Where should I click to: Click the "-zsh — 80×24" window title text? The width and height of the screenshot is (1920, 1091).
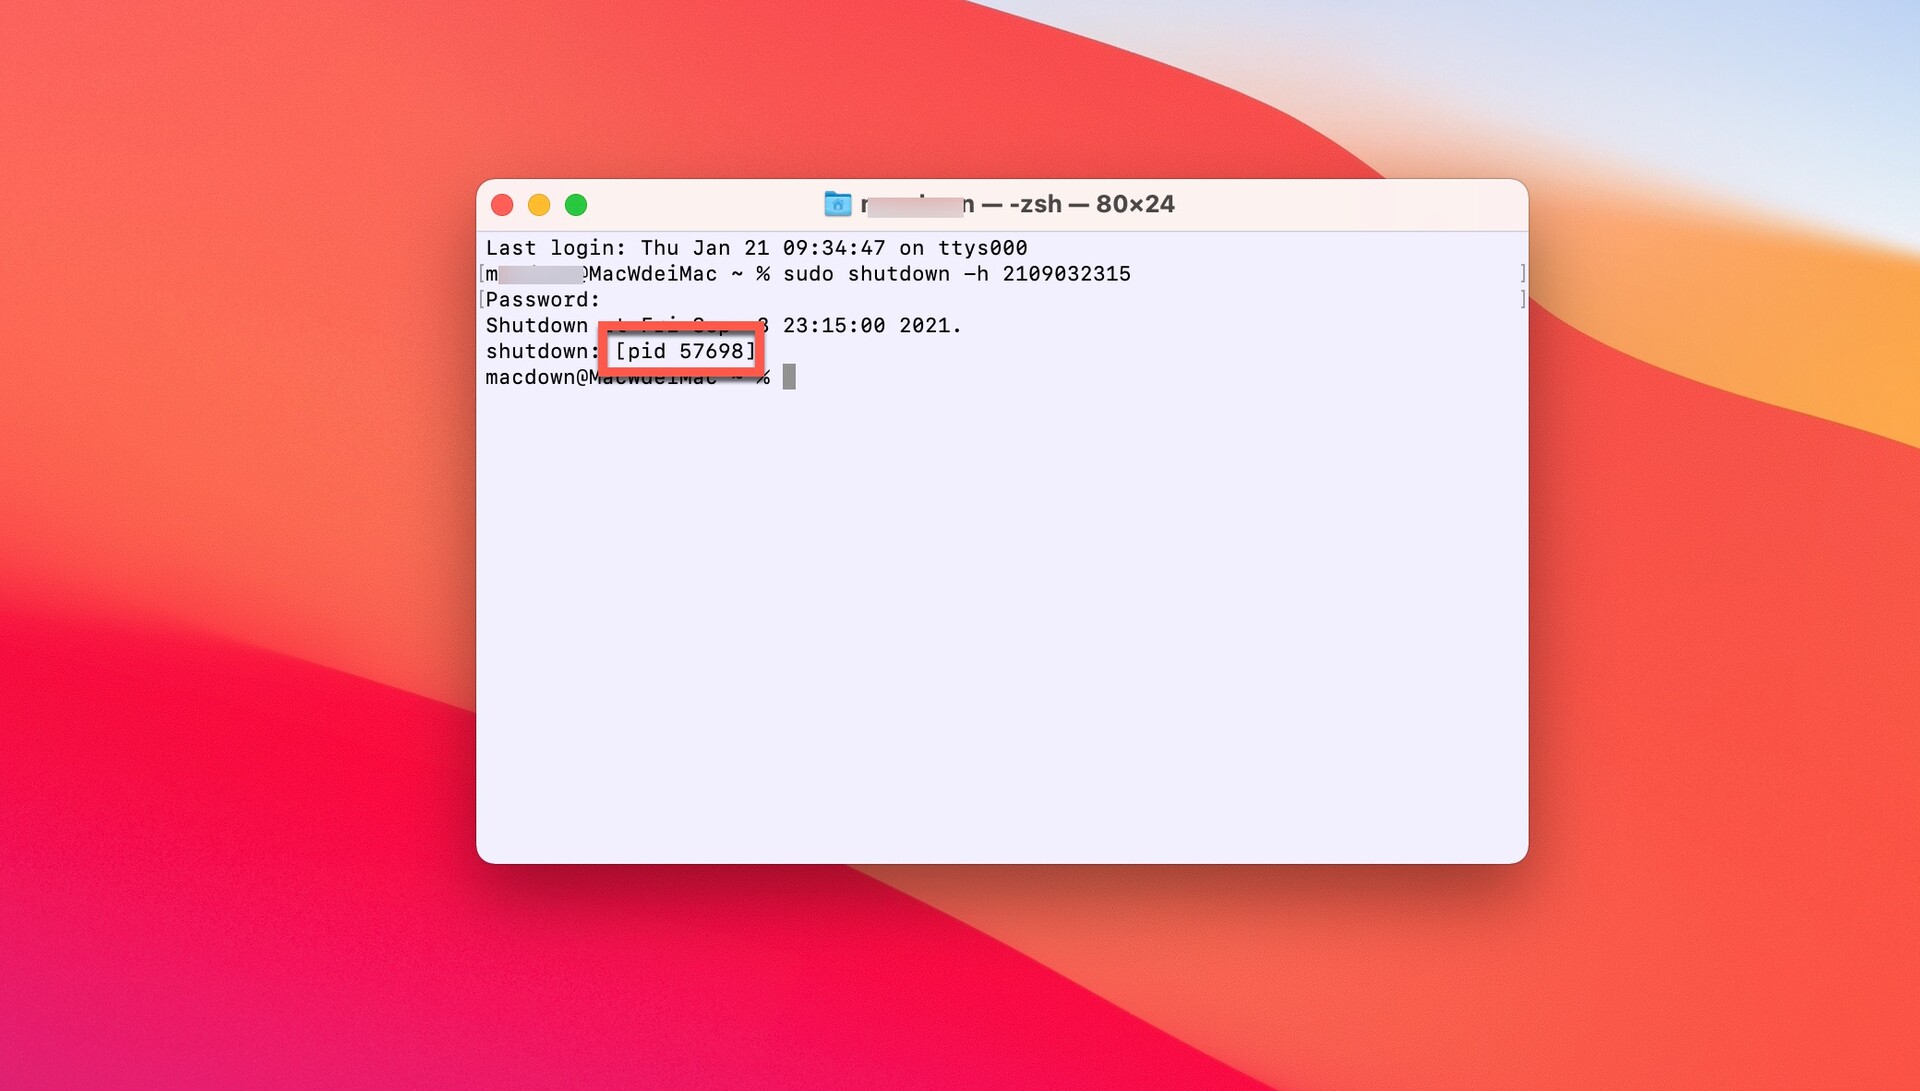[x=1091, y=204]
